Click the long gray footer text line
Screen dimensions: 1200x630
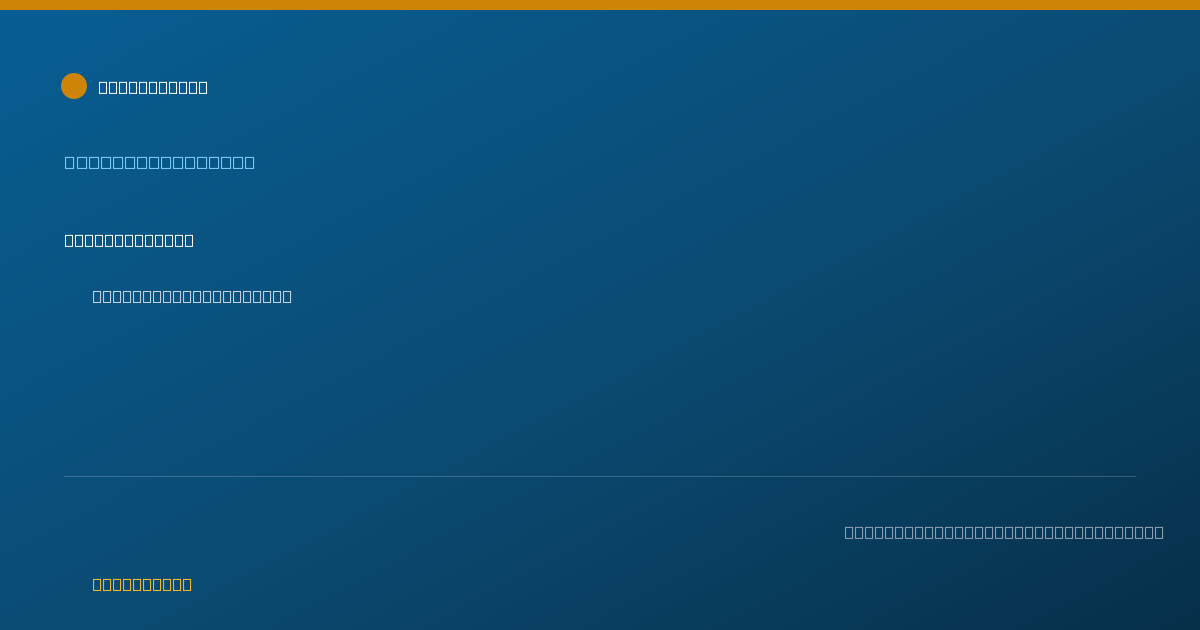point(1004,532)
